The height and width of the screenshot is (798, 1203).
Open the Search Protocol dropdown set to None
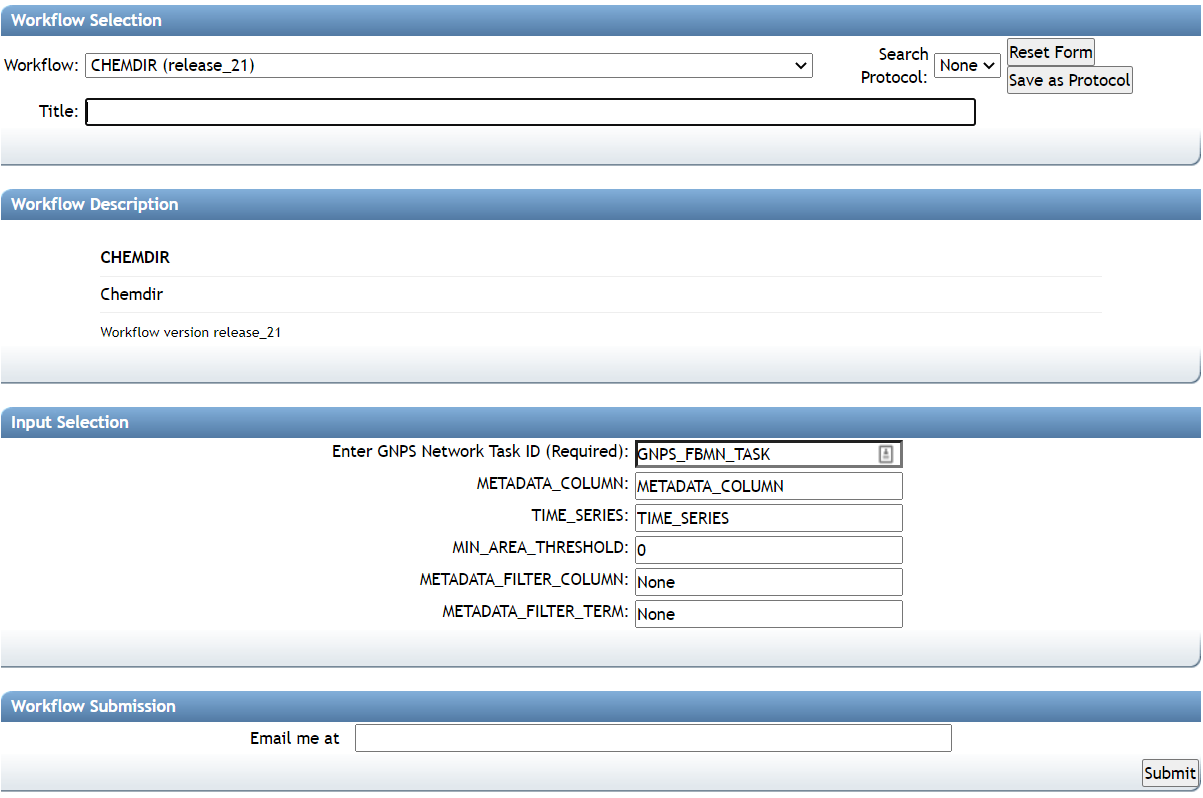(x=967, y=65)
